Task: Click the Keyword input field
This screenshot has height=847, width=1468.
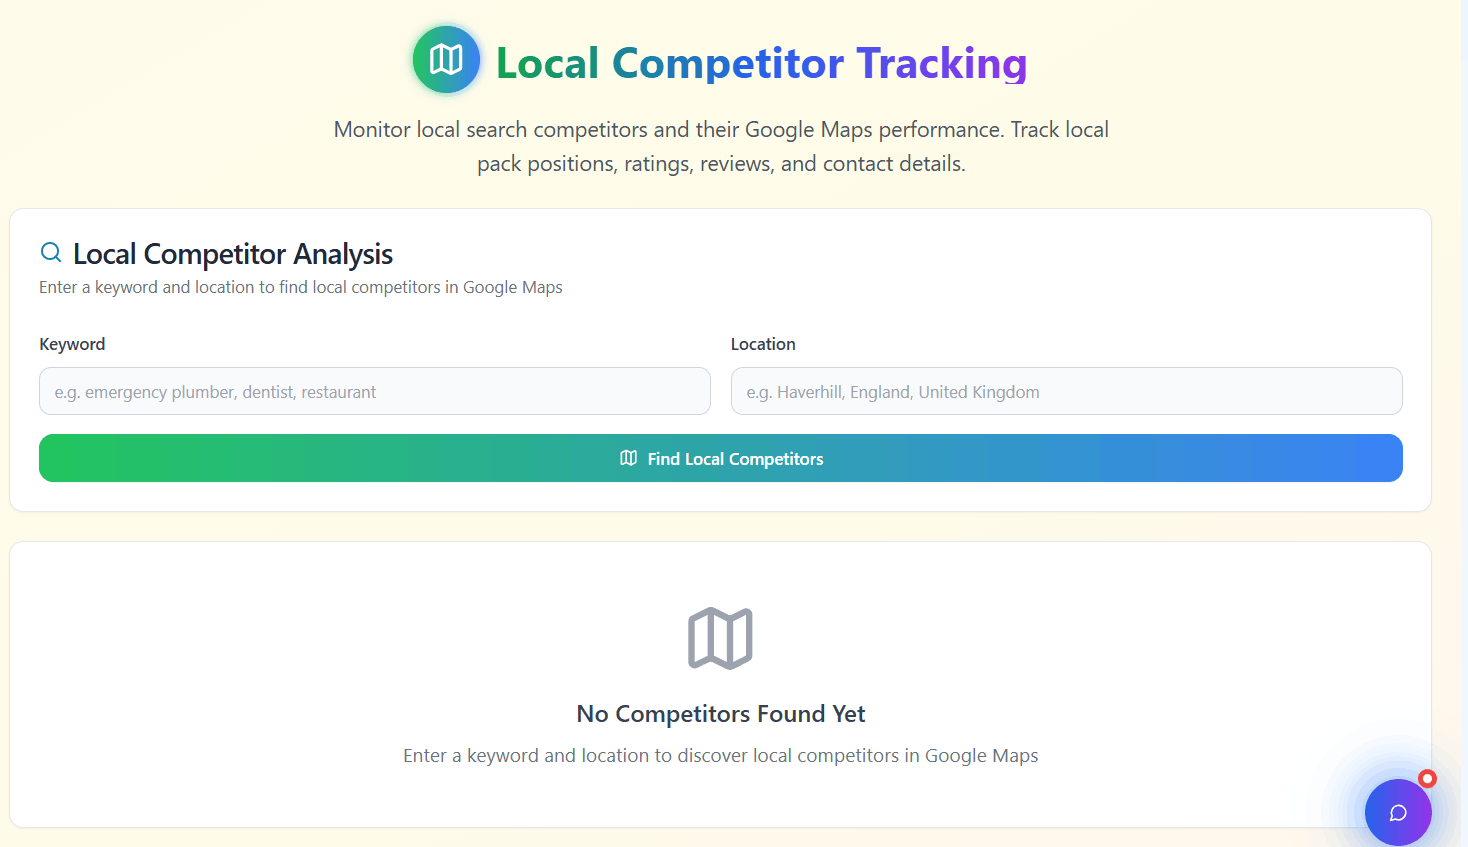Action: coord(374,391)
